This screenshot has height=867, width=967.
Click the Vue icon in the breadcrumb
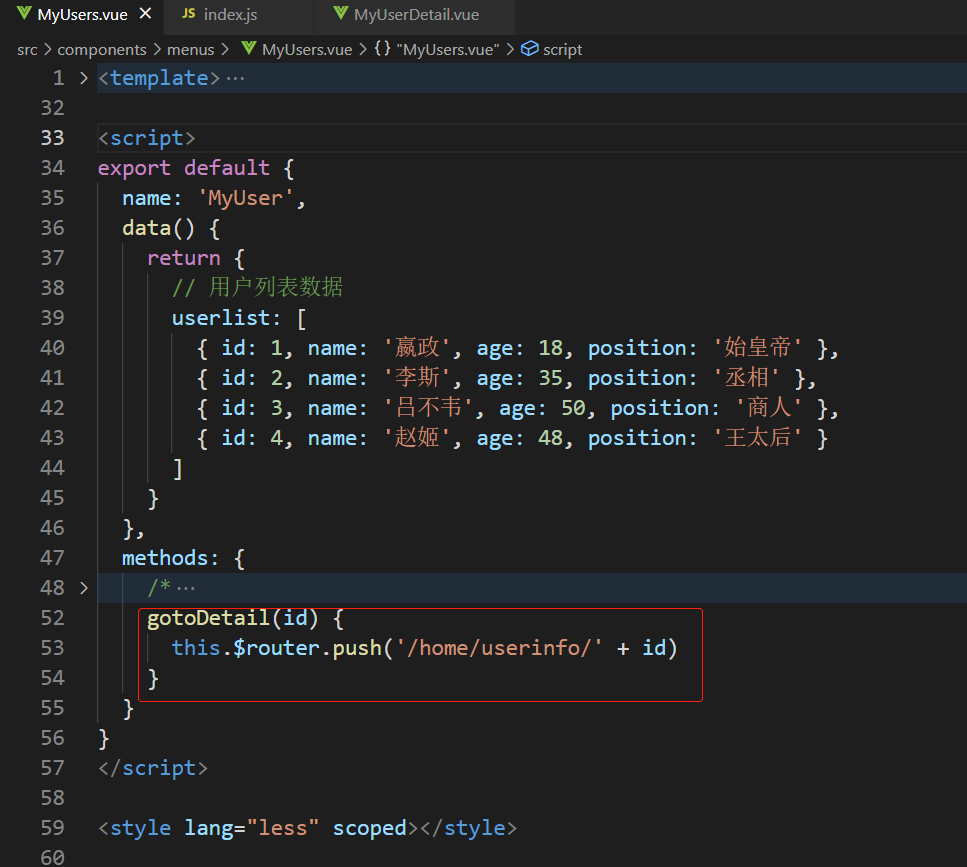click(x=249, y=48)
